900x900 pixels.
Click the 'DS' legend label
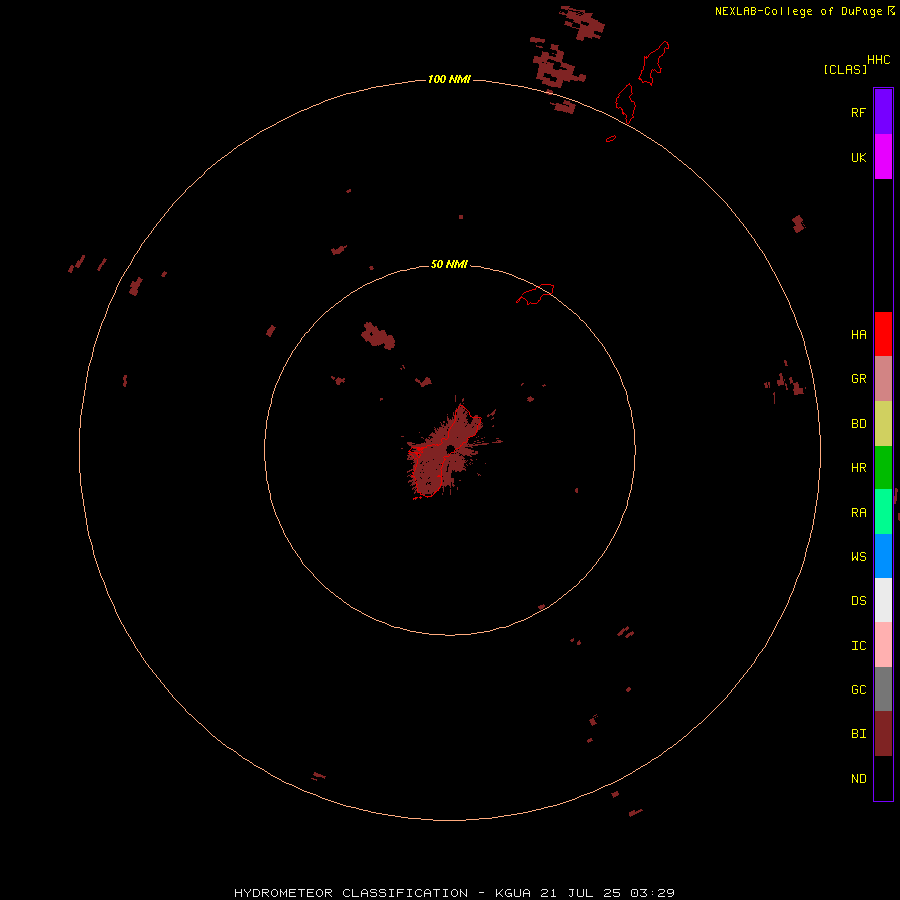point(858,601)
